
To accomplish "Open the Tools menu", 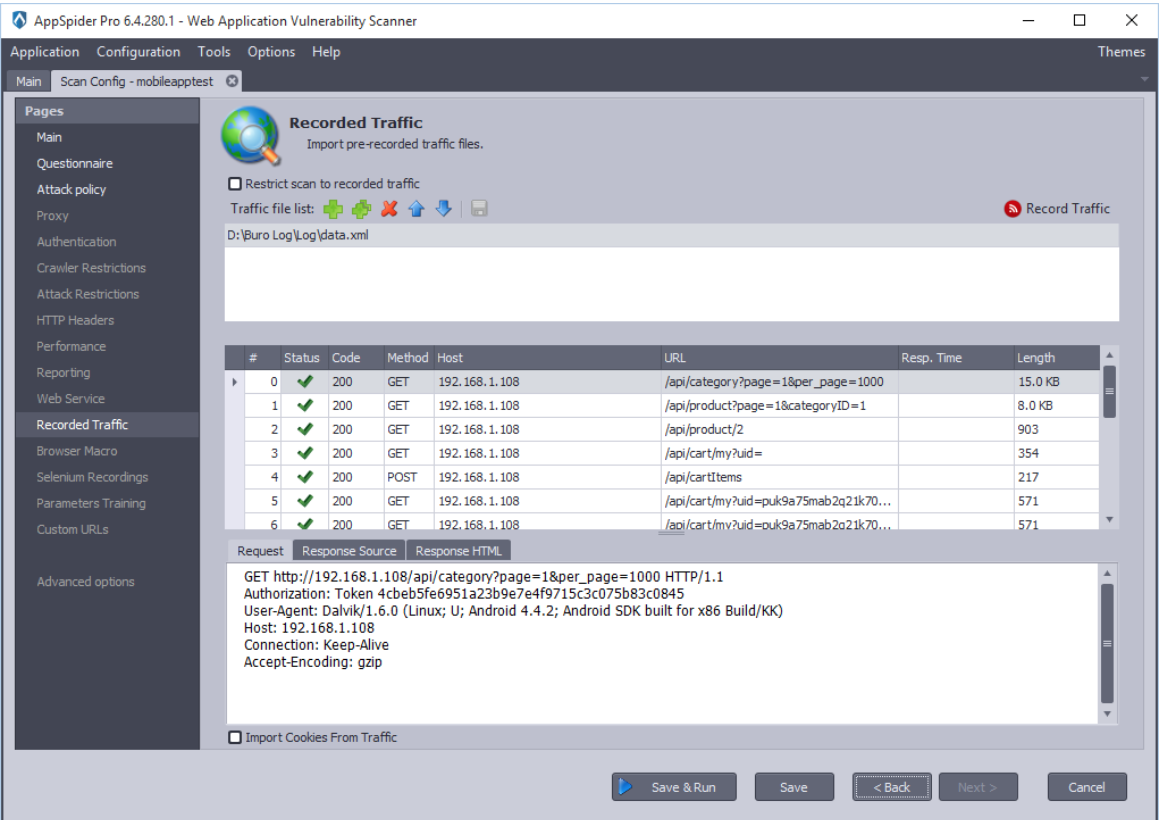I will pos(214,52).
